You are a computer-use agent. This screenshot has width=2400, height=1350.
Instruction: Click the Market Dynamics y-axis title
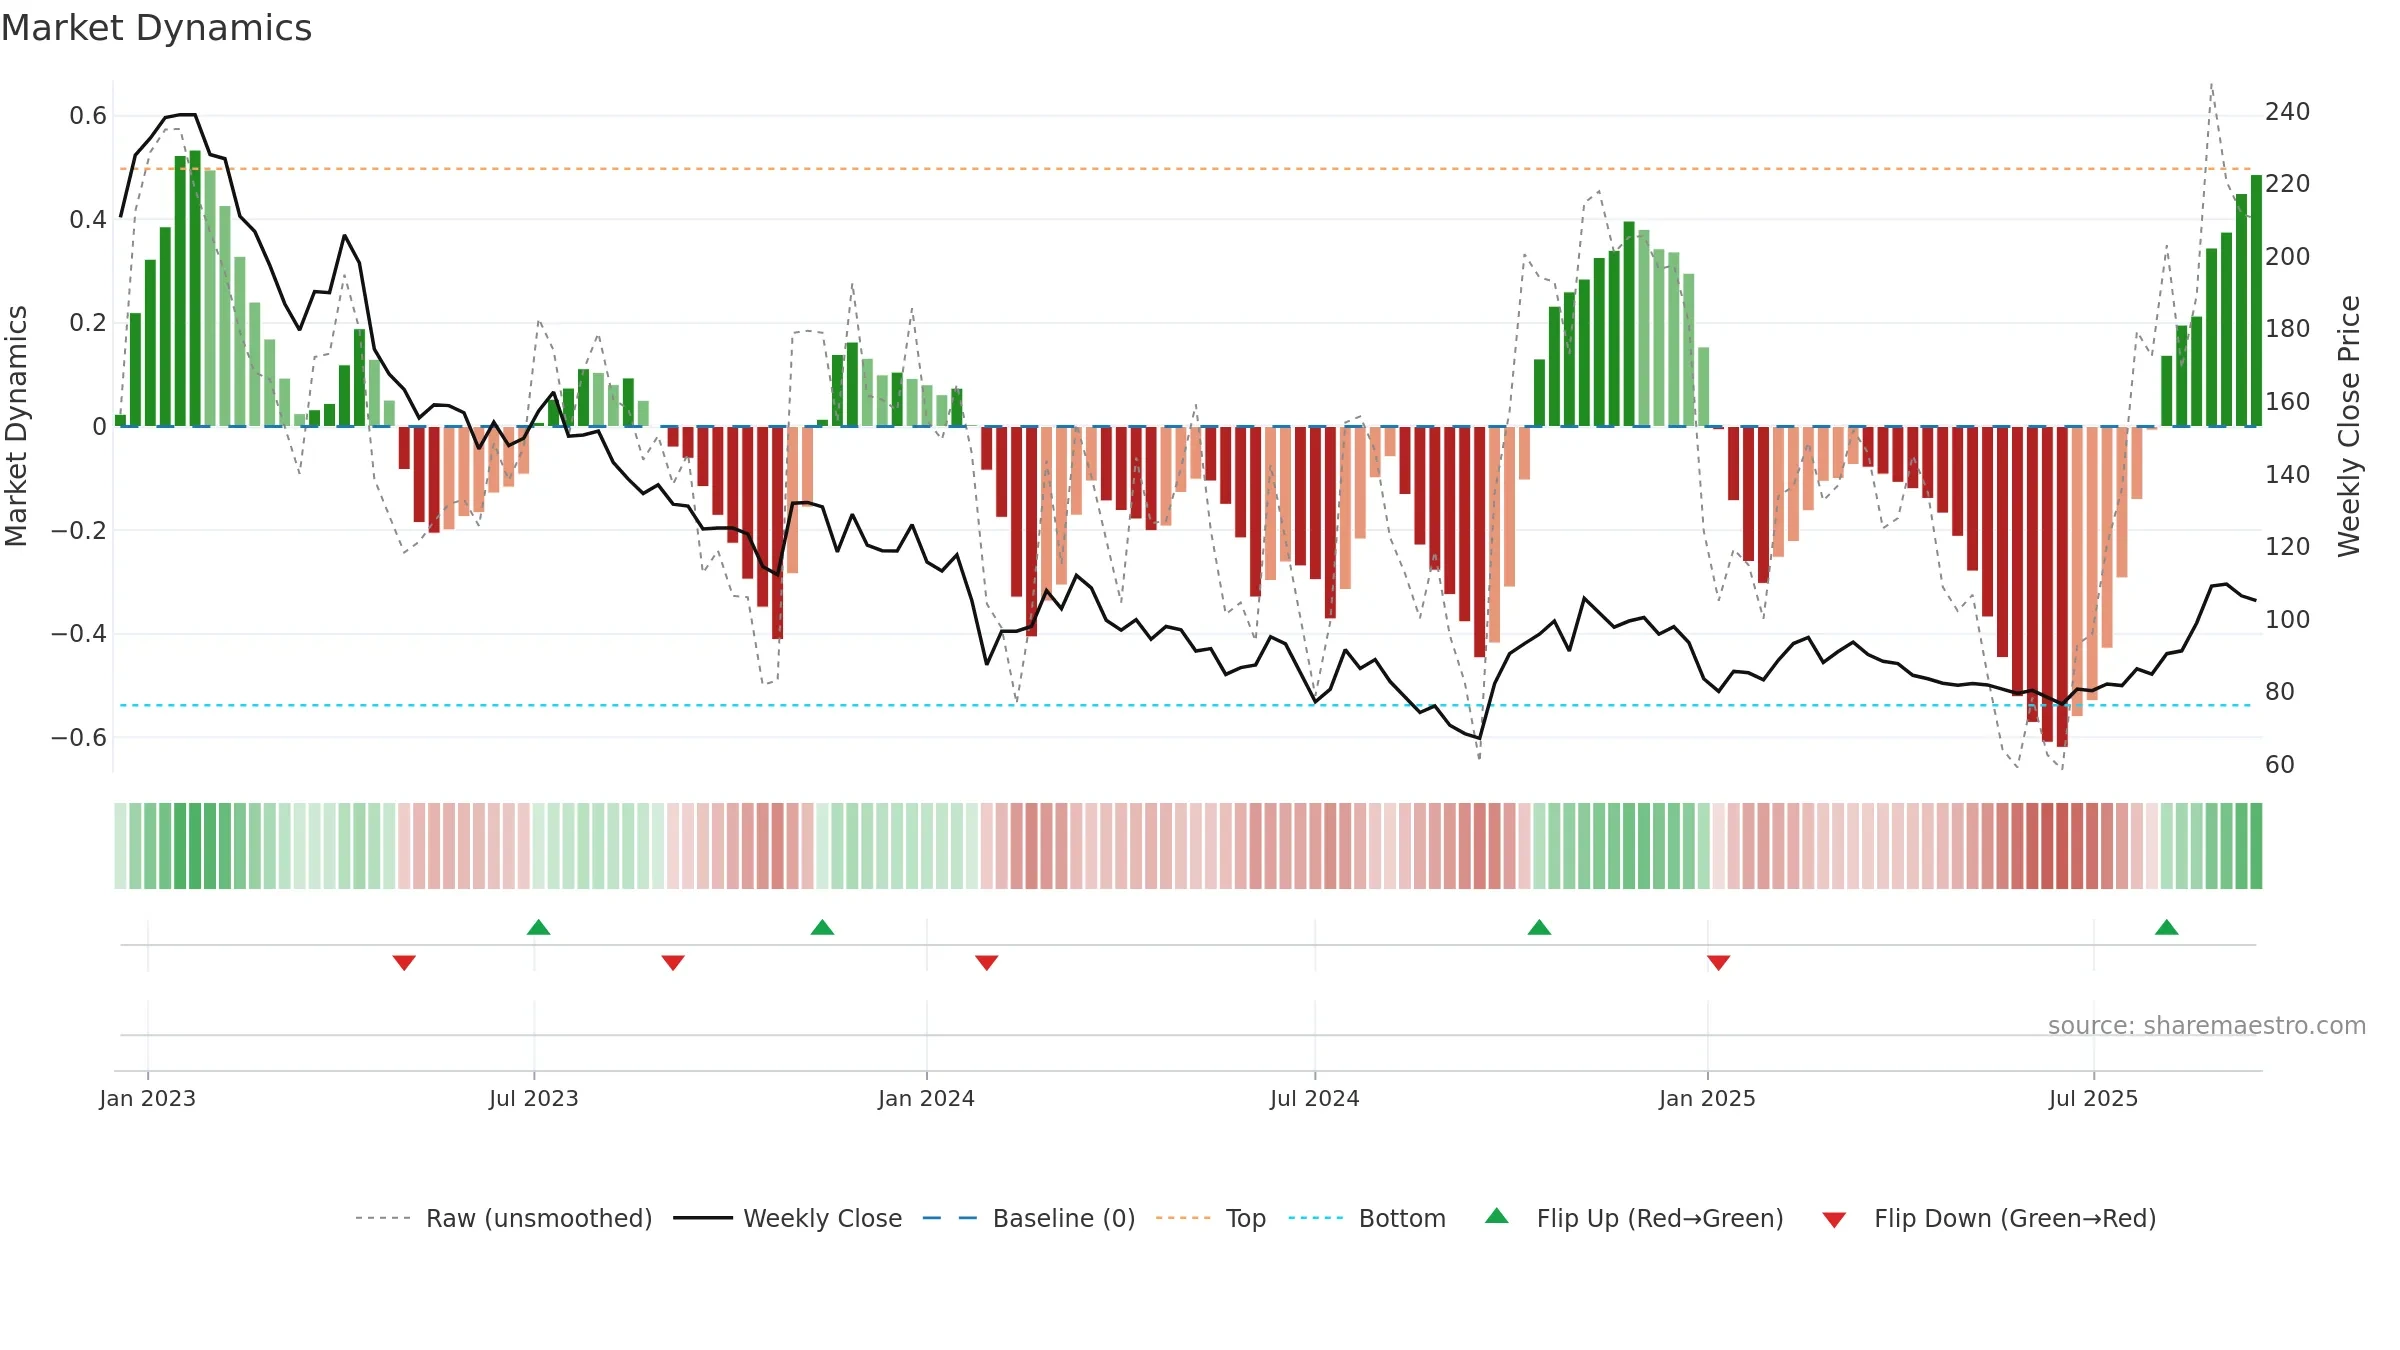(16, 426)
